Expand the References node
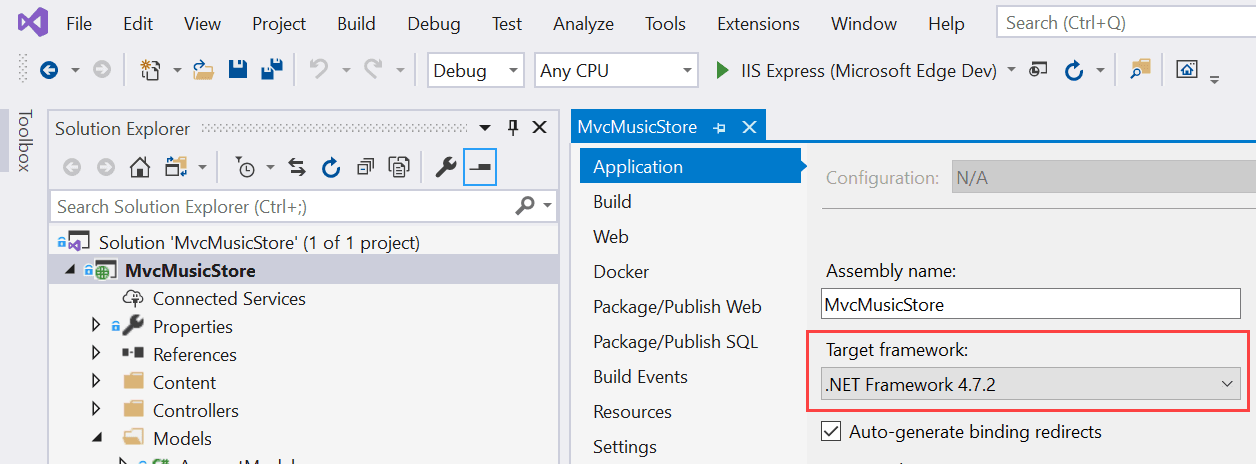 96,353
